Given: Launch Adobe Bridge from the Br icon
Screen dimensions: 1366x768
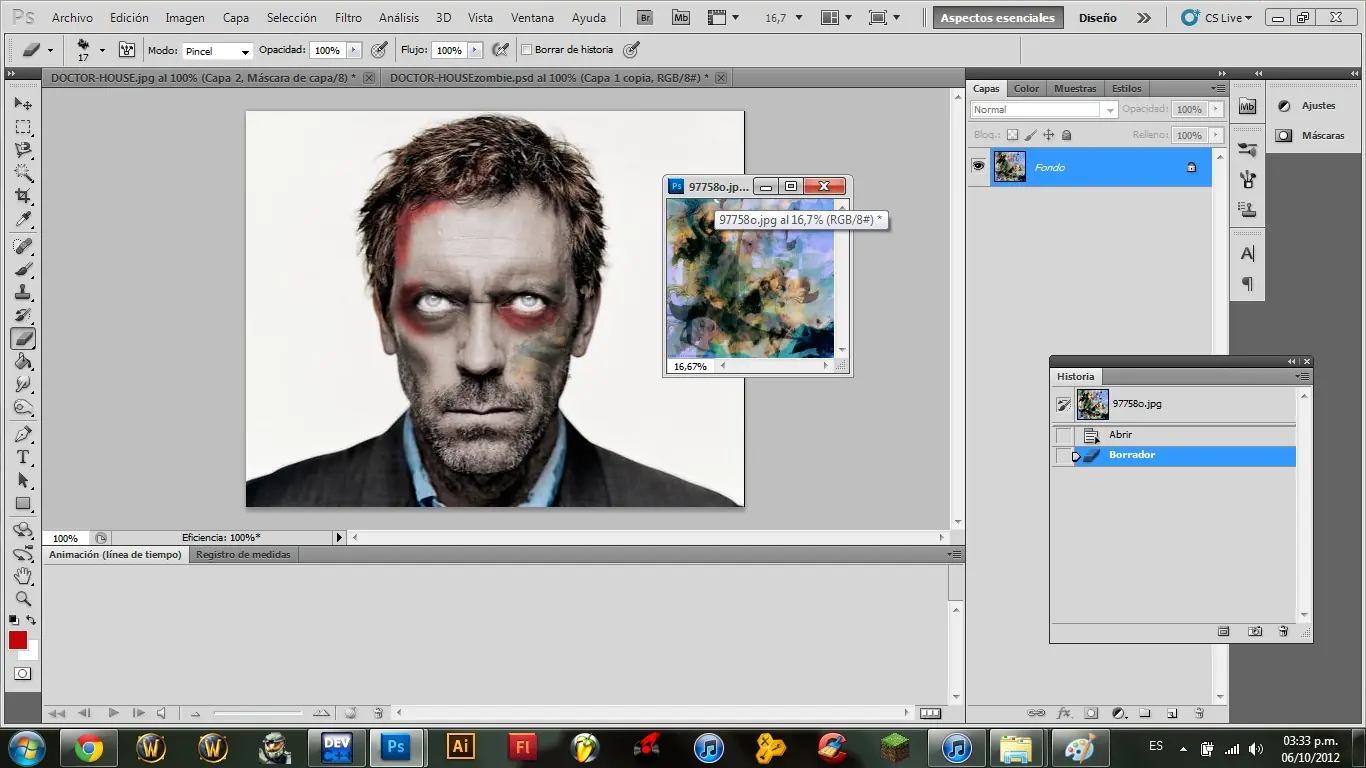Looking at the screenshot, I should click(x=645, y=18).
